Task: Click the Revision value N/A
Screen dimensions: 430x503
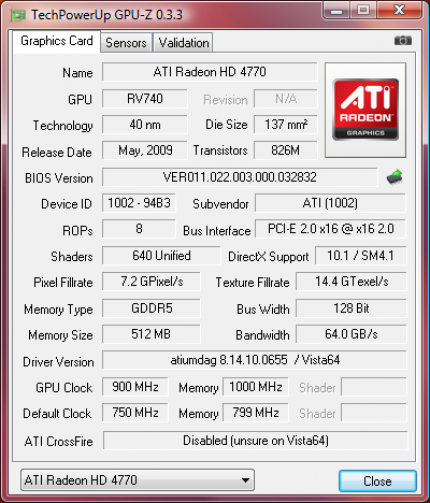Action: (286, 99)
